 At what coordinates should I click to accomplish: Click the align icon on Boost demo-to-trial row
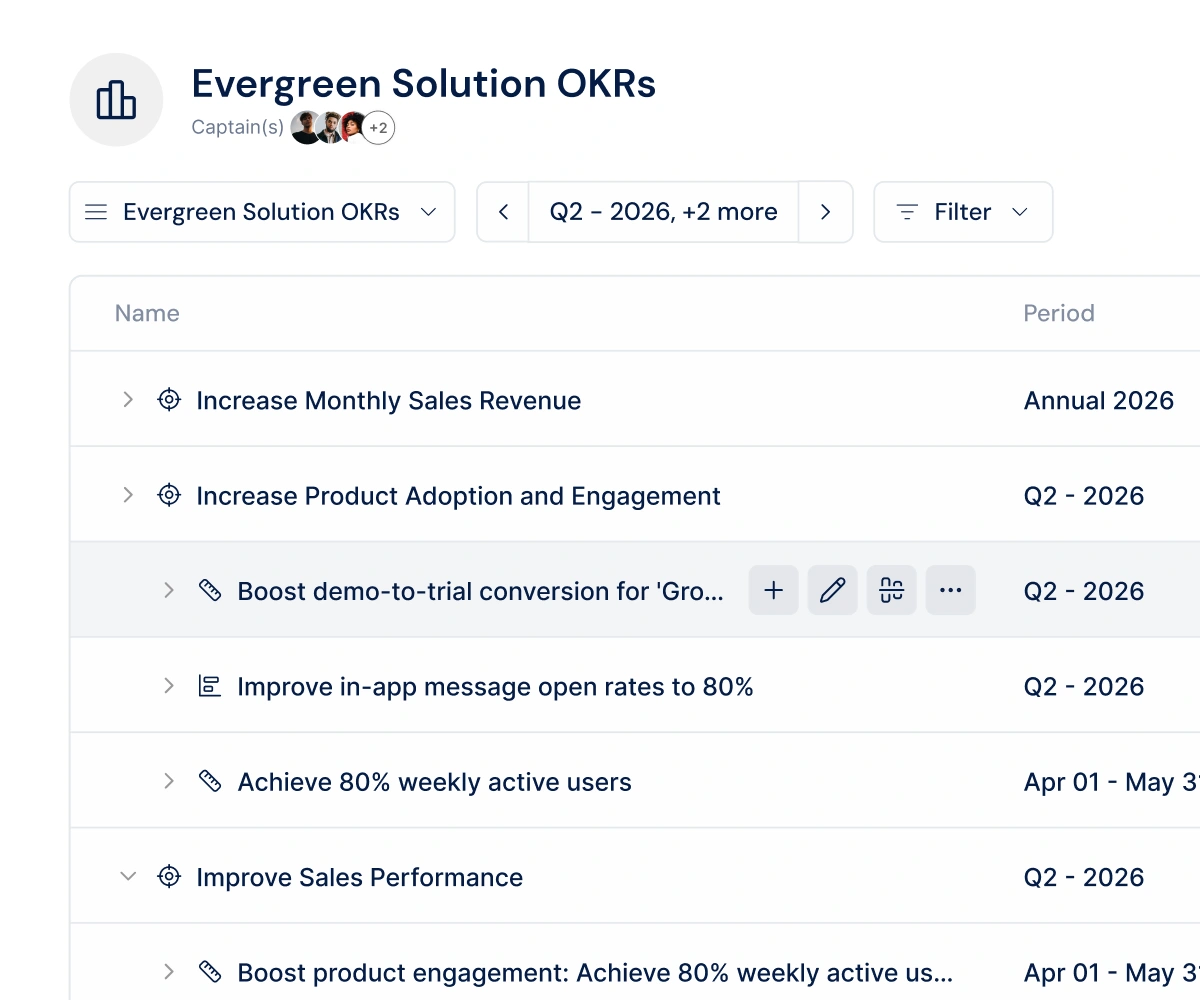click(892, 590)
